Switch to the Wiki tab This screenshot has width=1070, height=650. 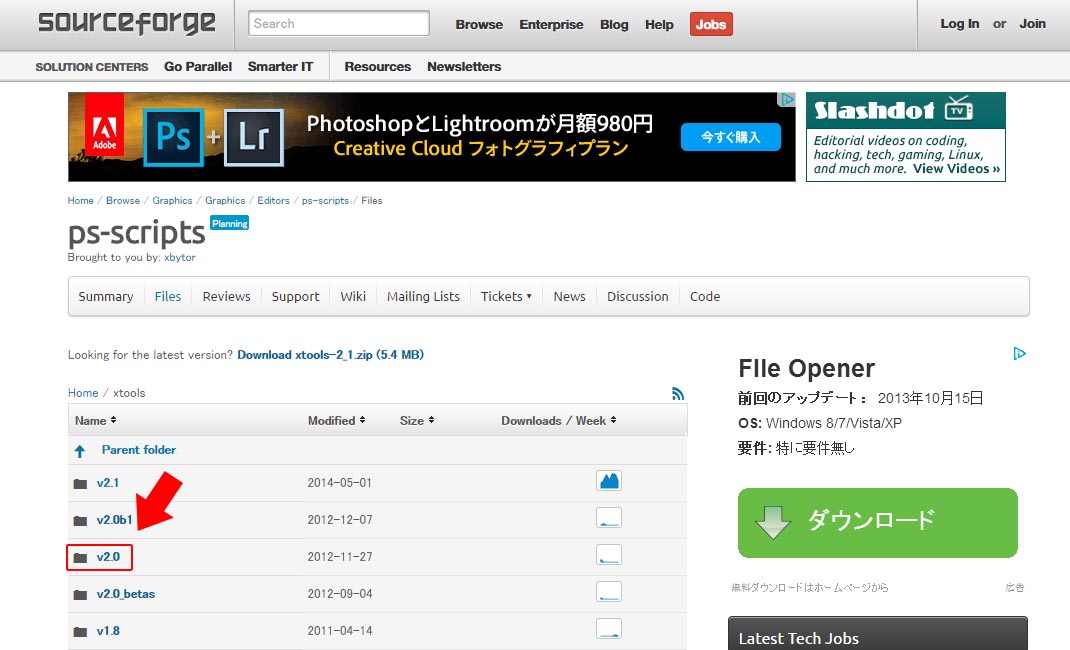[353, 297]
